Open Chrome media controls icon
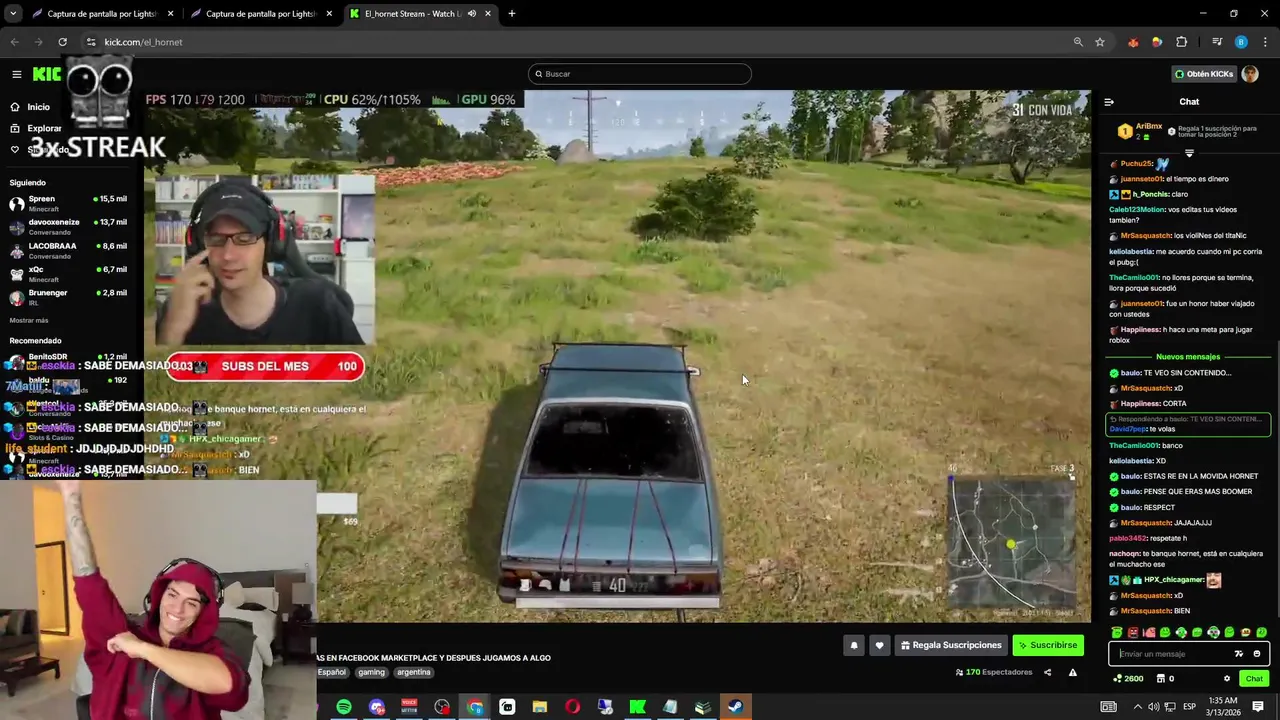Image resolution: width=1280 pixels, height=720 pixels. [1217, 42]
